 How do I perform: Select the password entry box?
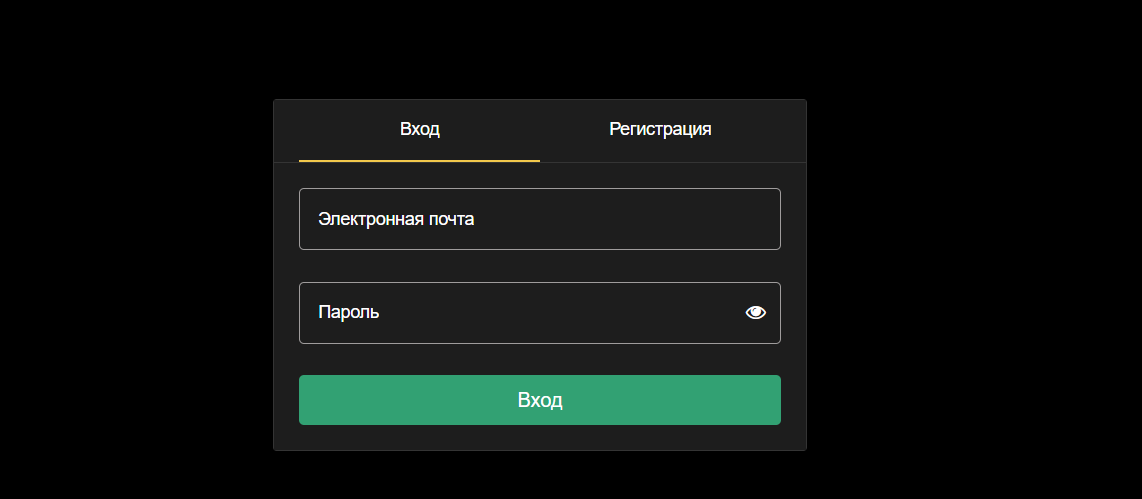pyautogui.click(x=540, y=313)
